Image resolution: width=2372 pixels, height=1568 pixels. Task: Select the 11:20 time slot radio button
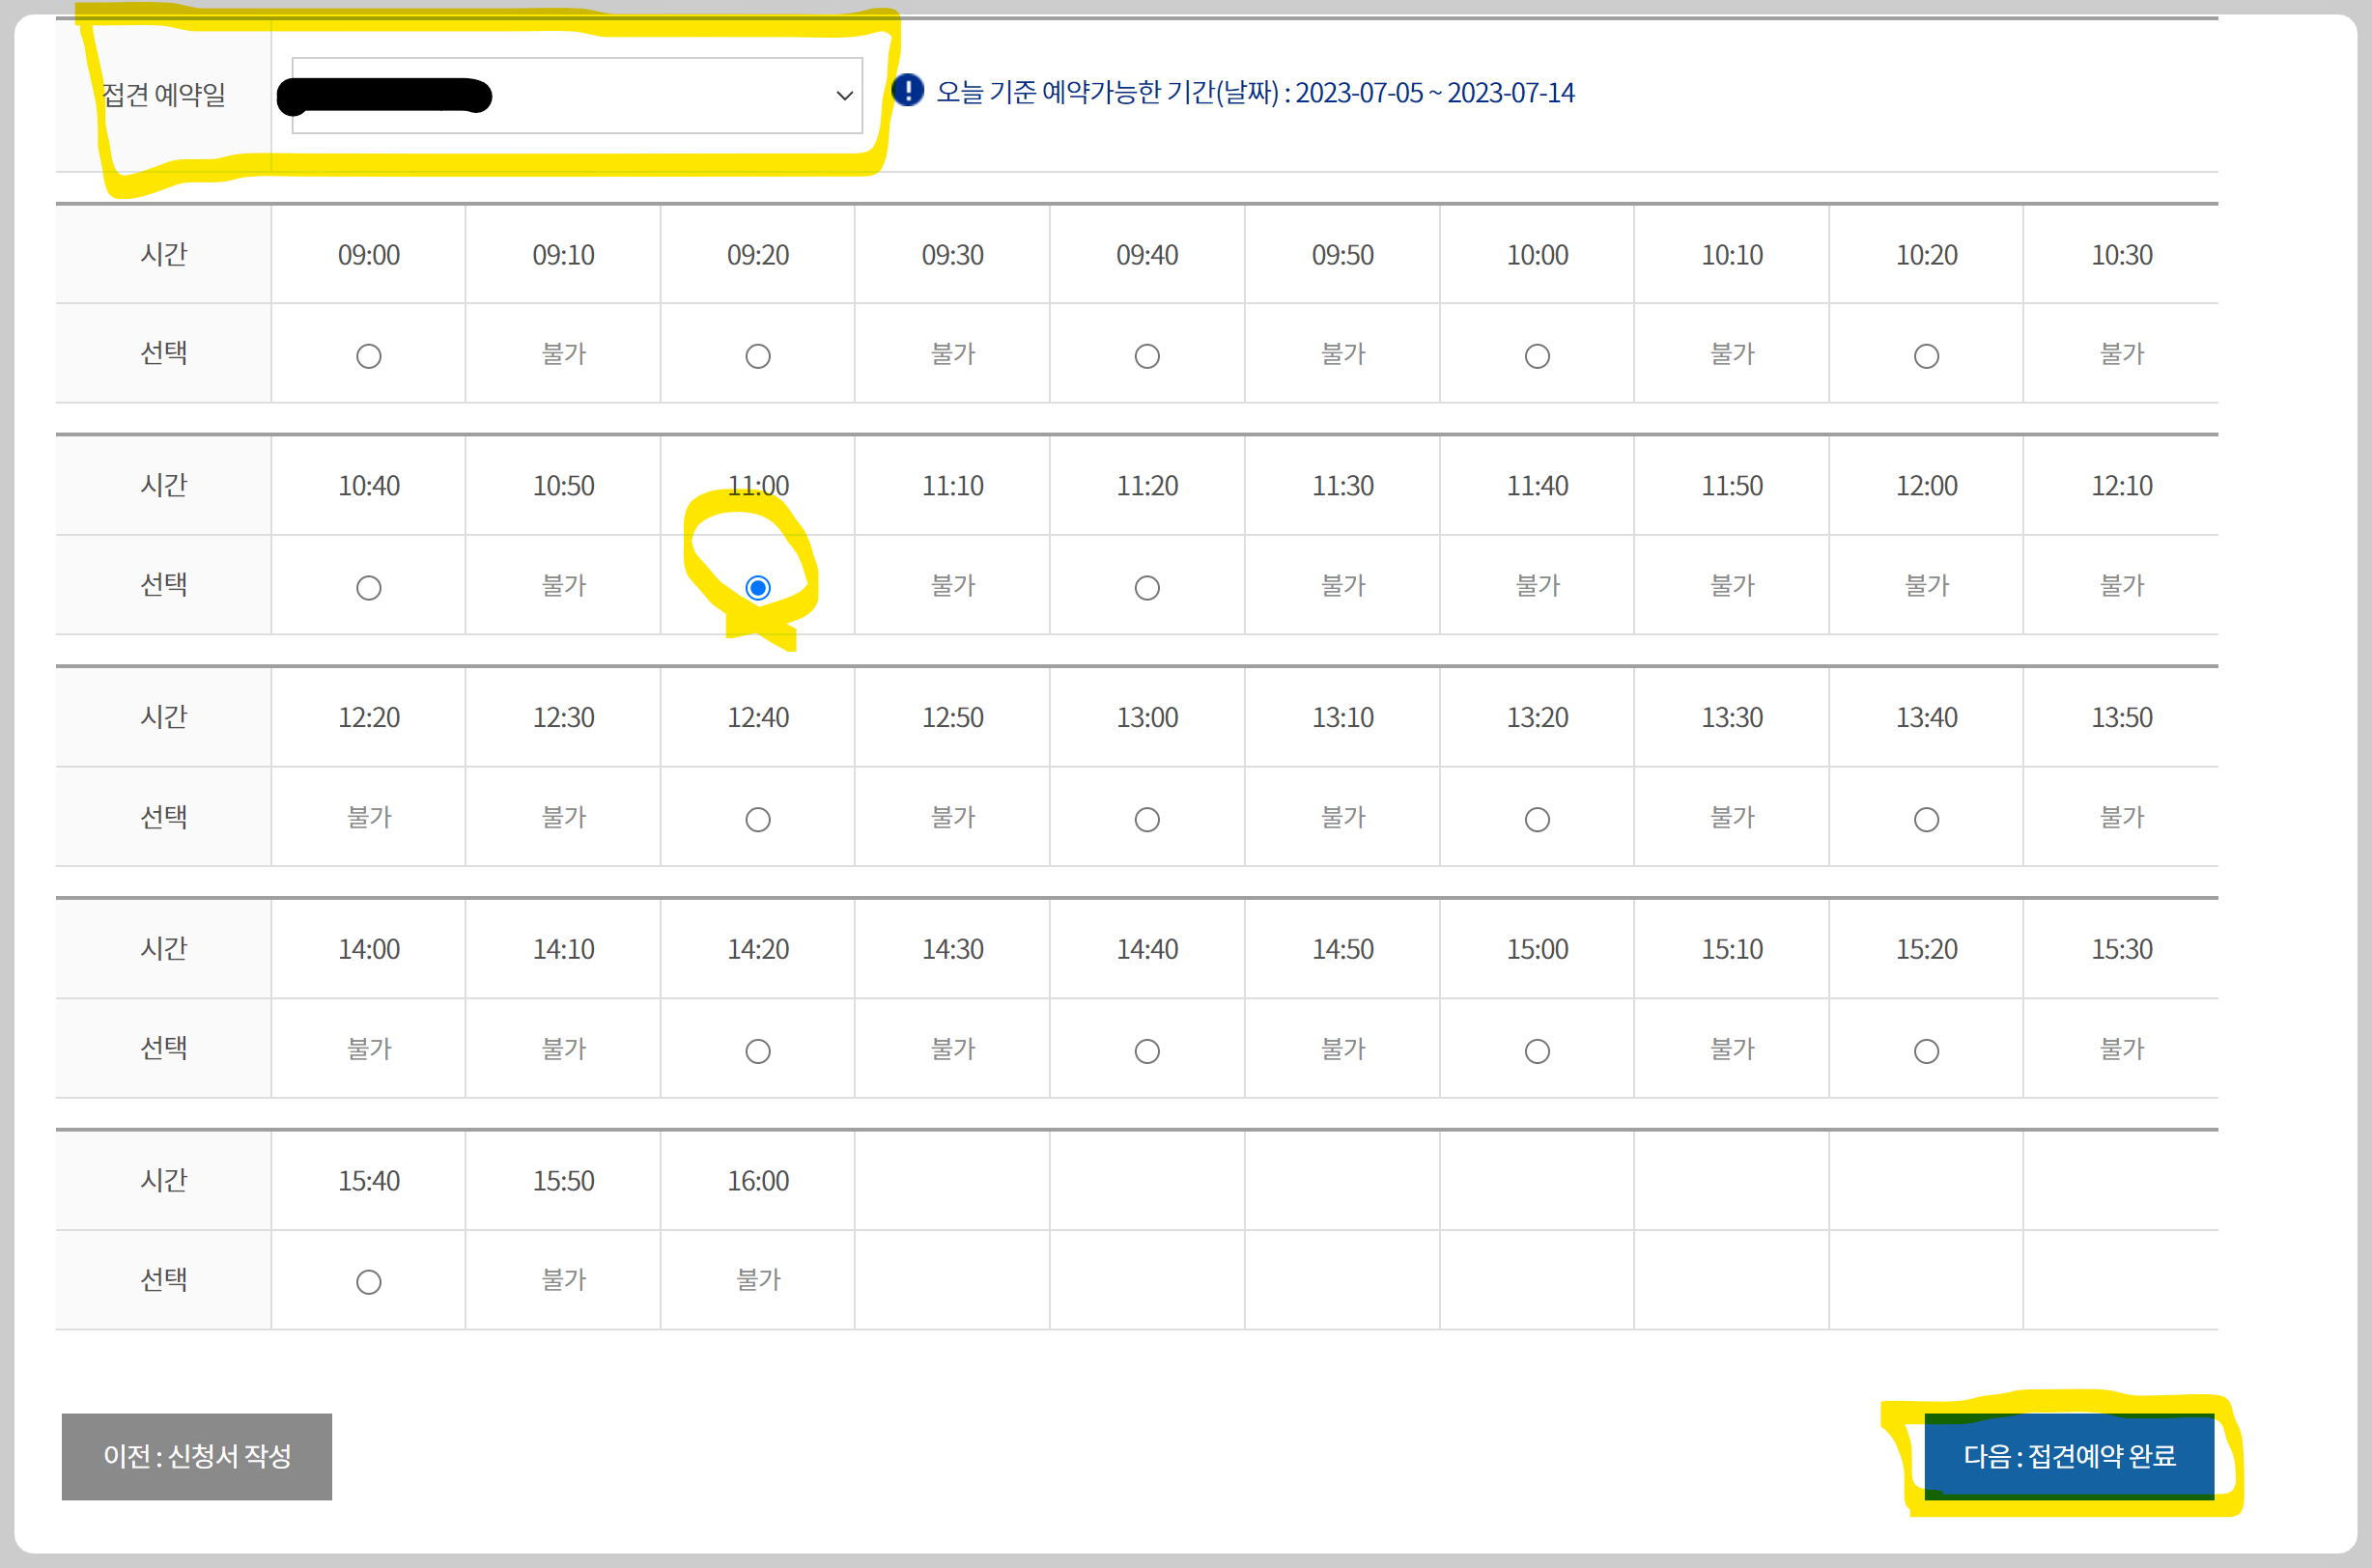1147,587
